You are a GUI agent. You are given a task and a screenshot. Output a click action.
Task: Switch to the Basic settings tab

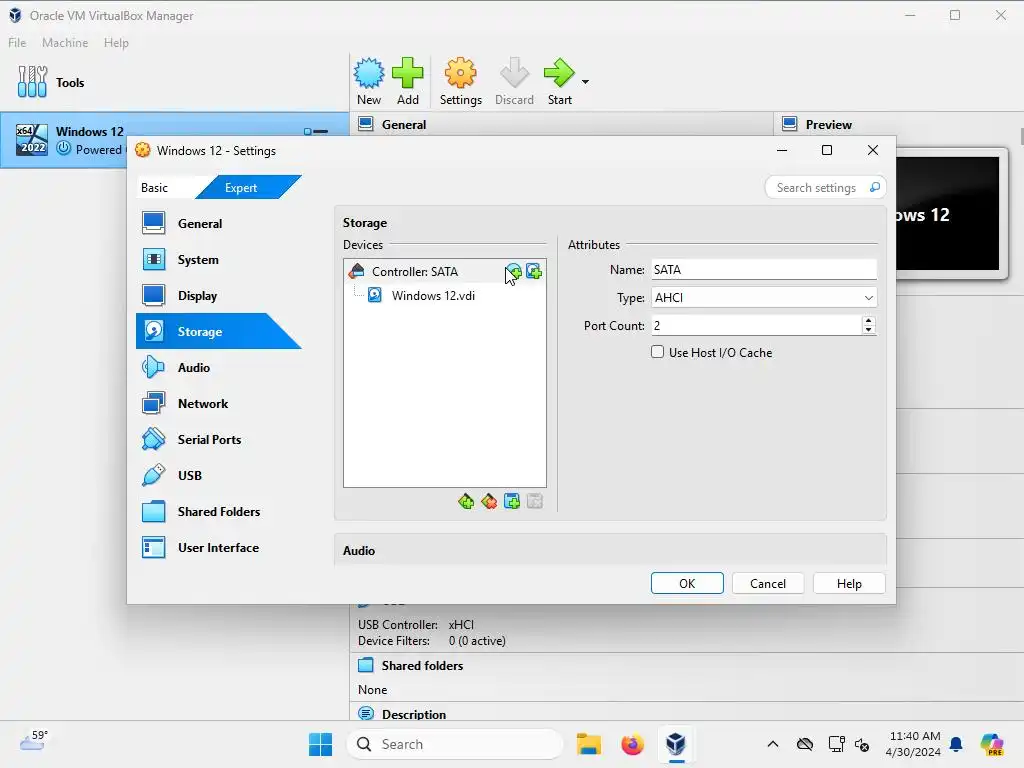tap(155, 188)
